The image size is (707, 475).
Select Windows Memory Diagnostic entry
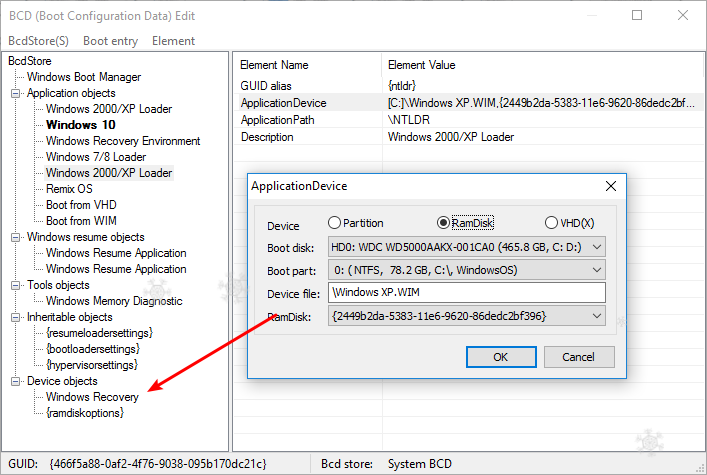(114, 301)
